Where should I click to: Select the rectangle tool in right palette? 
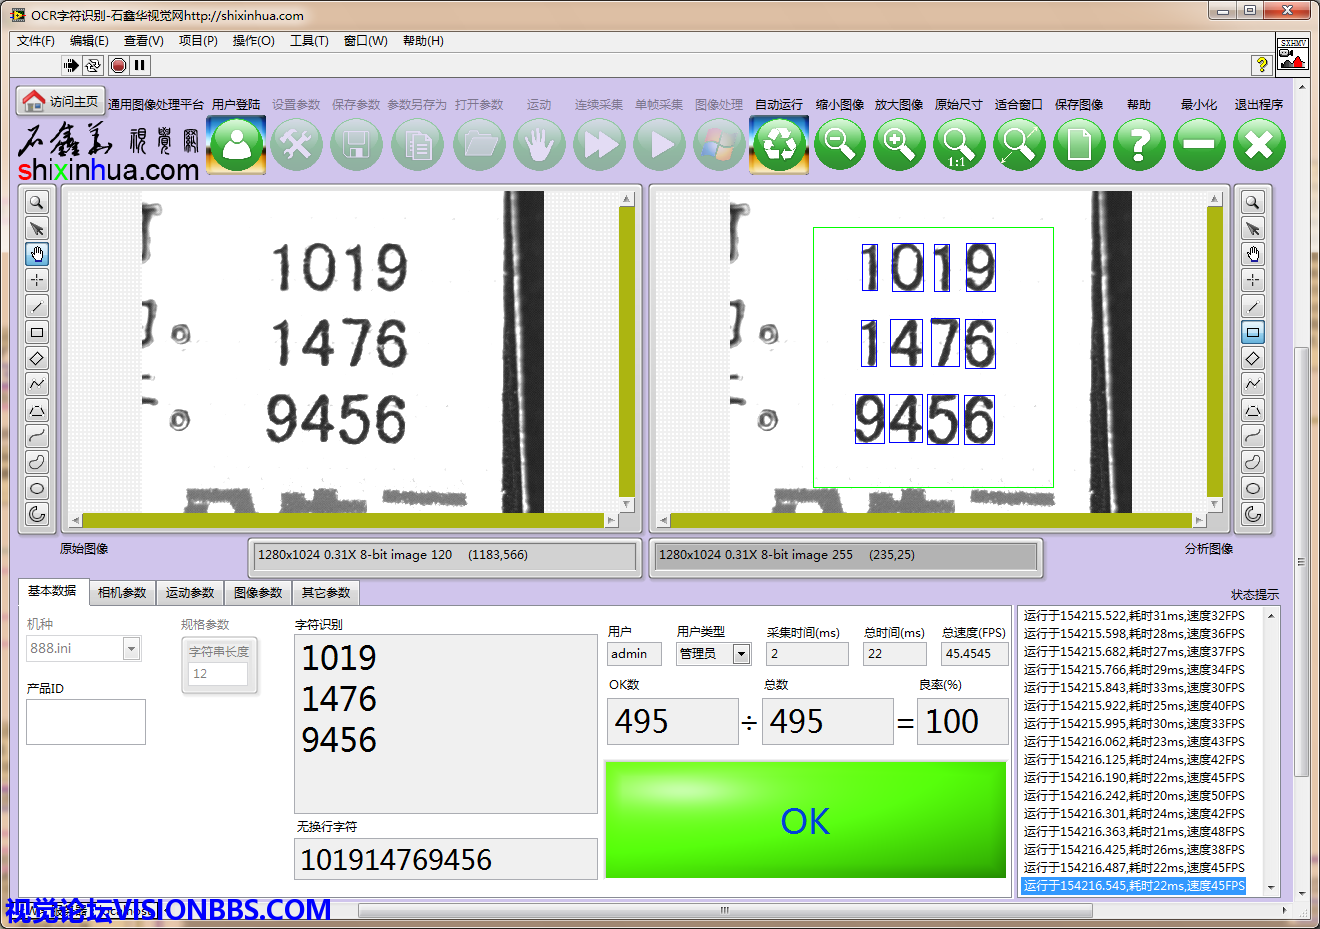pos(1253,332)
